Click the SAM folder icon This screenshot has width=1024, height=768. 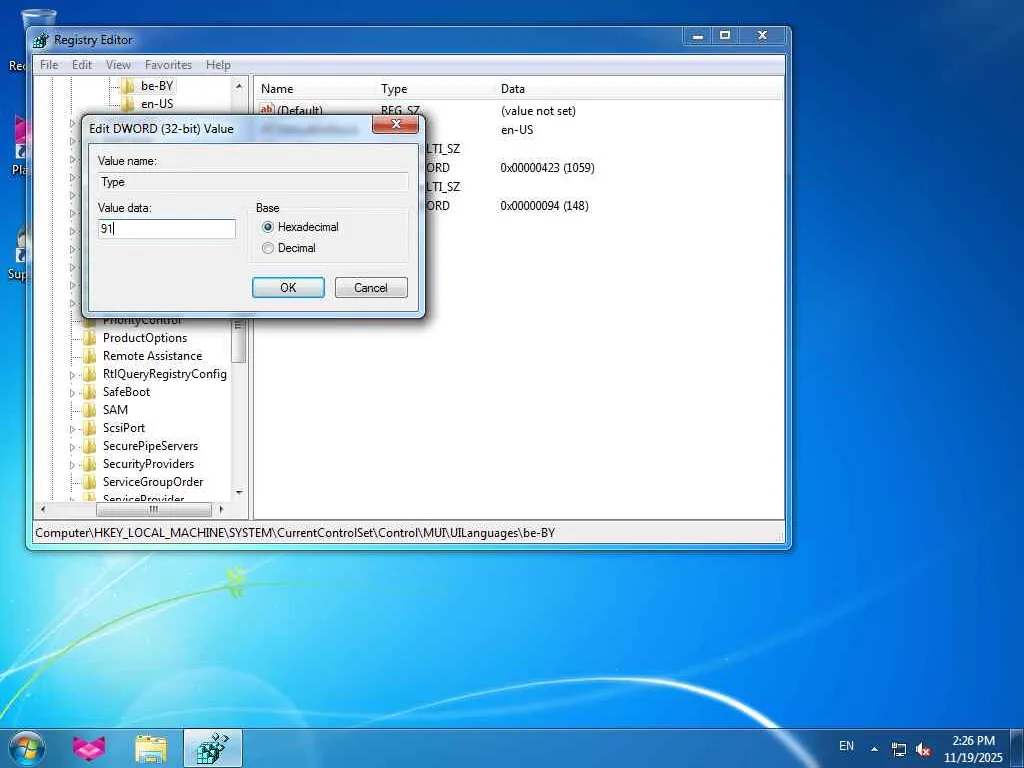89,409
